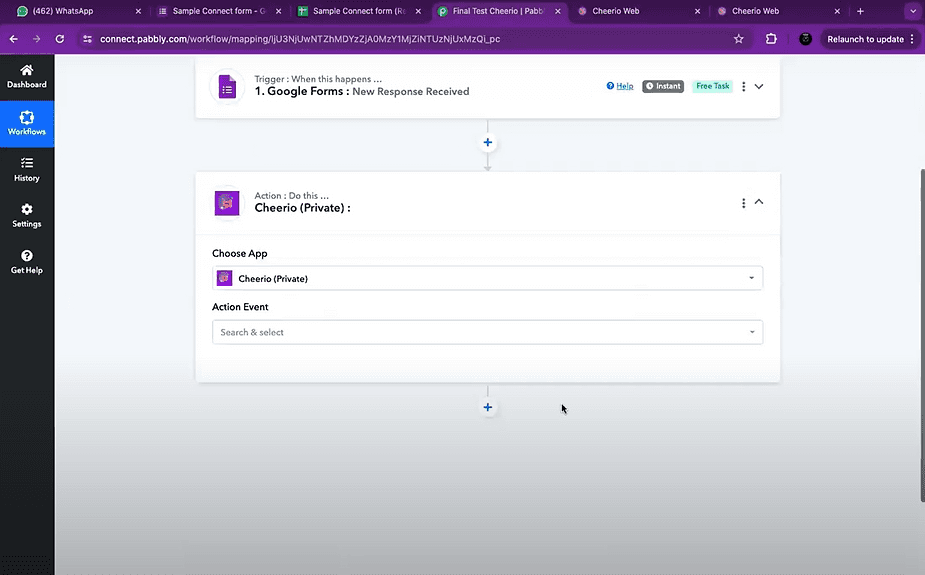Open three-dot menu of Cheerio action
The image size is (925, 575).
coord(743,203)
